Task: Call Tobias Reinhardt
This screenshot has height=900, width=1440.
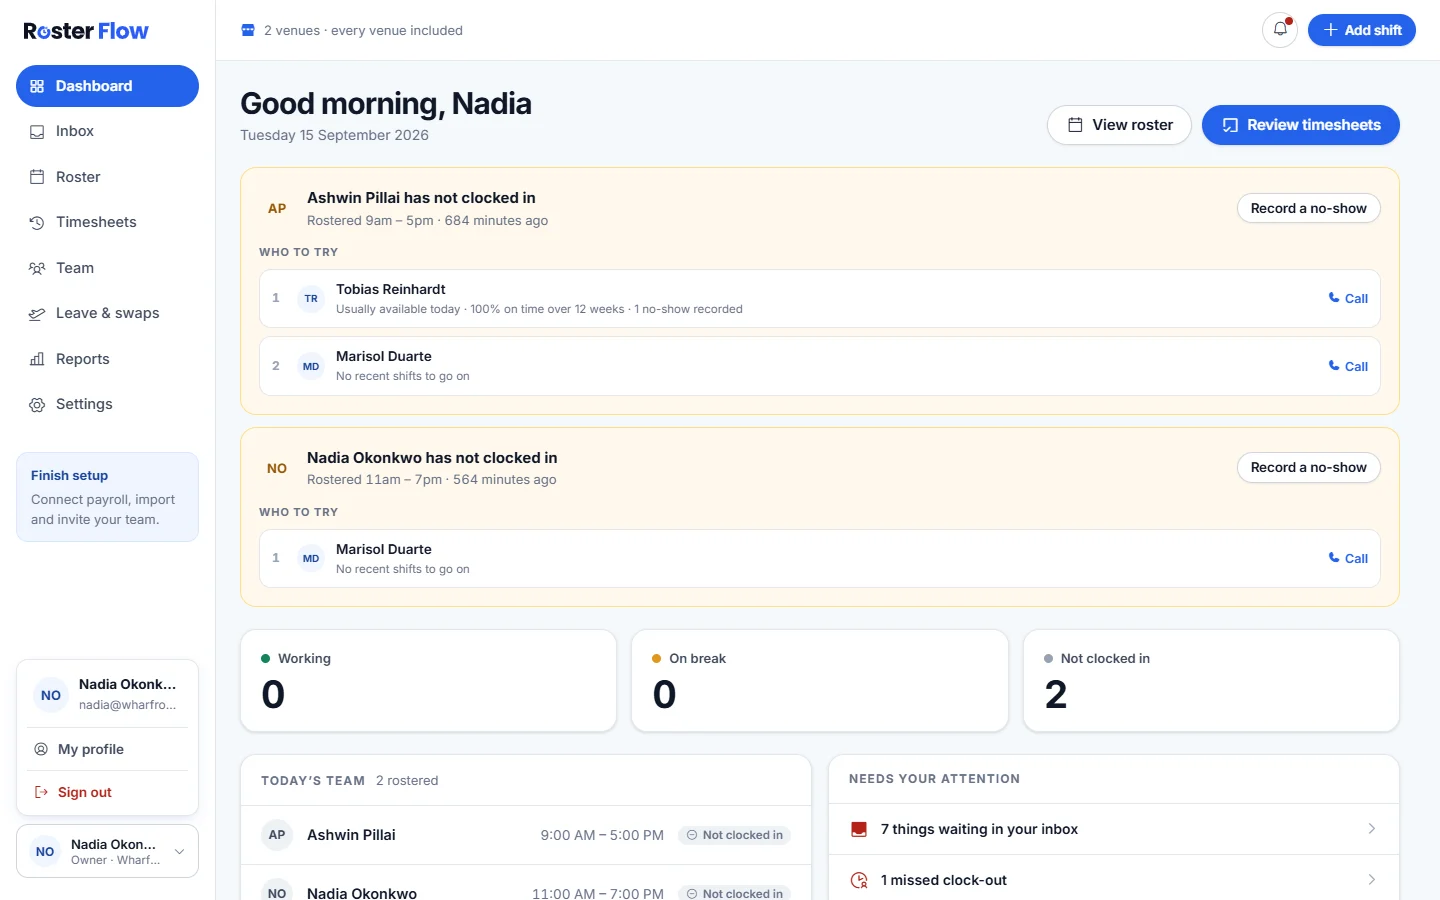Action: (1348, 298)
